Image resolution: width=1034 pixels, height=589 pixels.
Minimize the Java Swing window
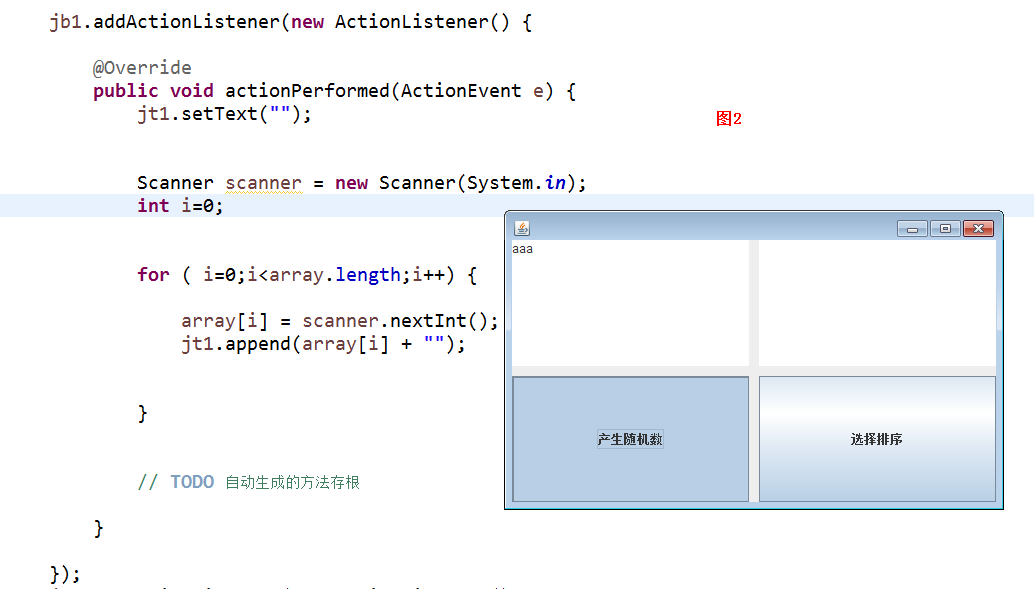point(912,228)
